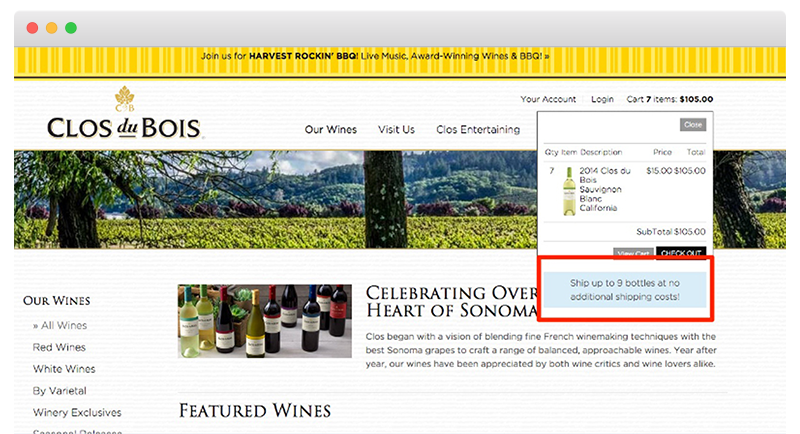Click the red window close dot
The width and height of the screenshot is (800, 434).
(x=32, y=28)
